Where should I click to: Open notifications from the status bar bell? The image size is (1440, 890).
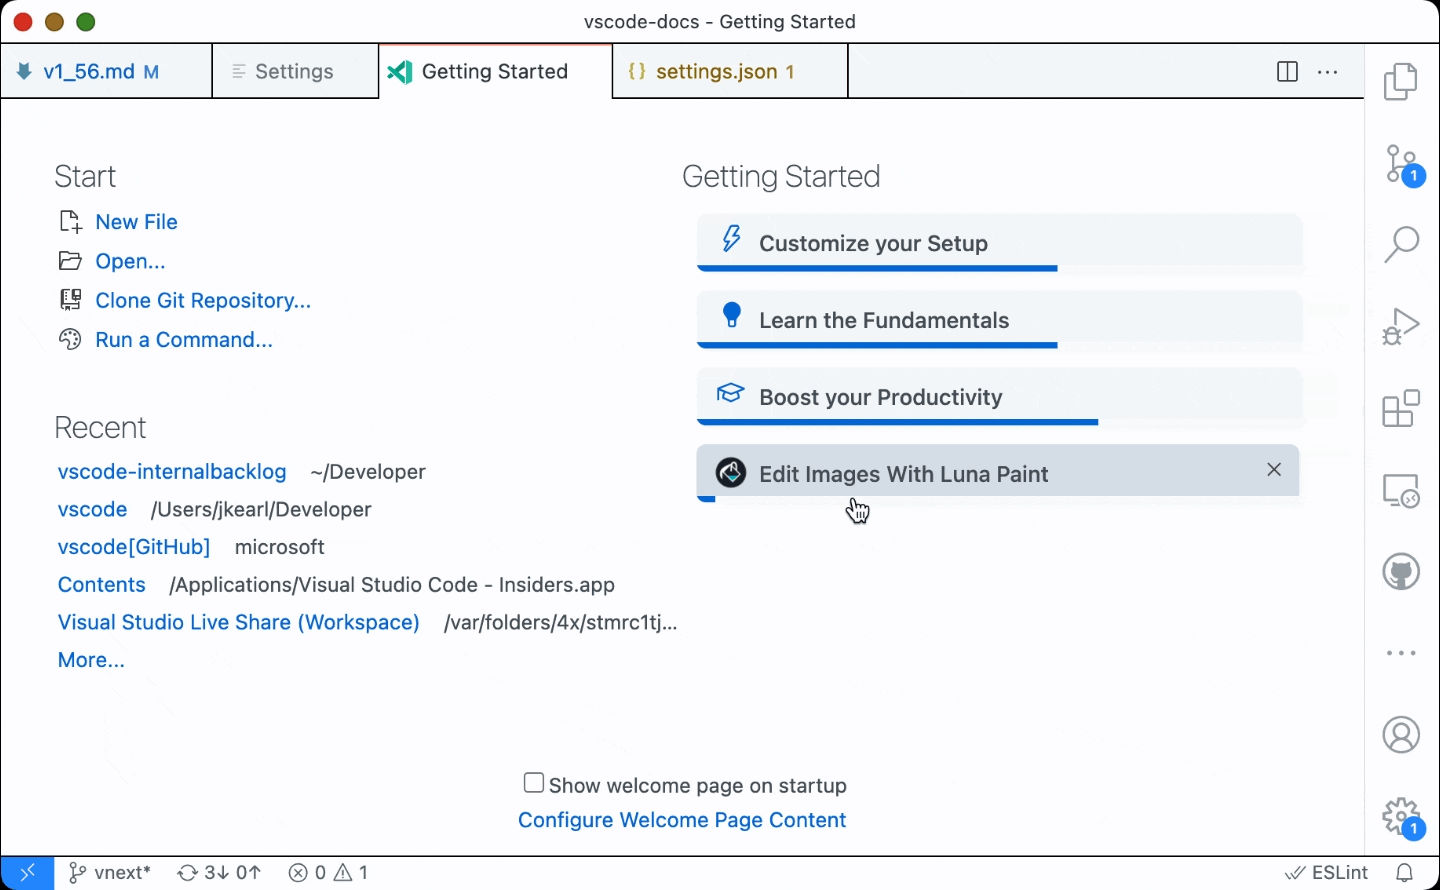point(1405,872)
